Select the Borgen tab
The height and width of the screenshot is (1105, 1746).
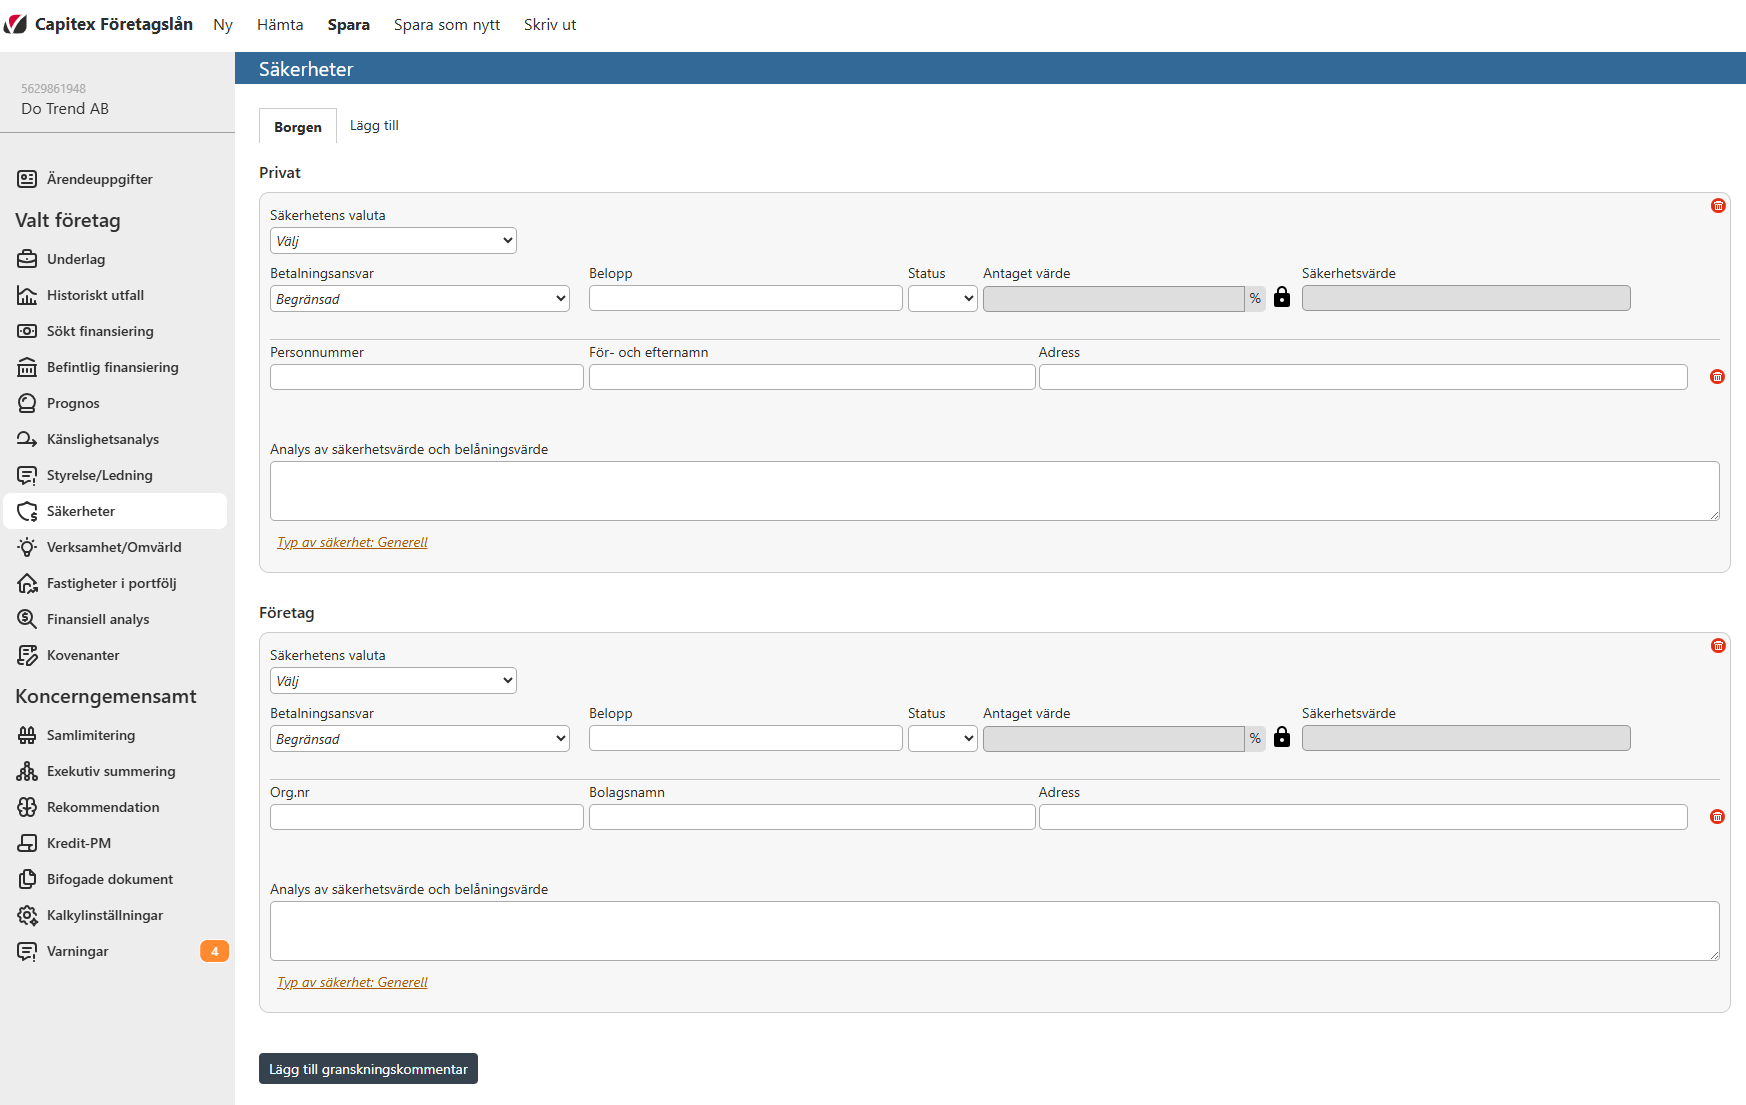[x=298, y=126]
